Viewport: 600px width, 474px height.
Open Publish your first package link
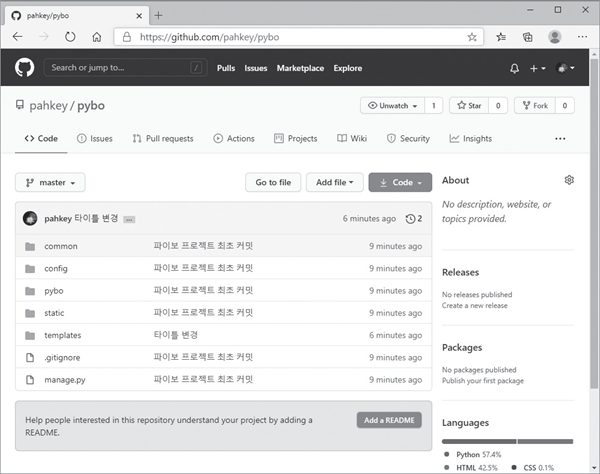[x=483, y=381]
